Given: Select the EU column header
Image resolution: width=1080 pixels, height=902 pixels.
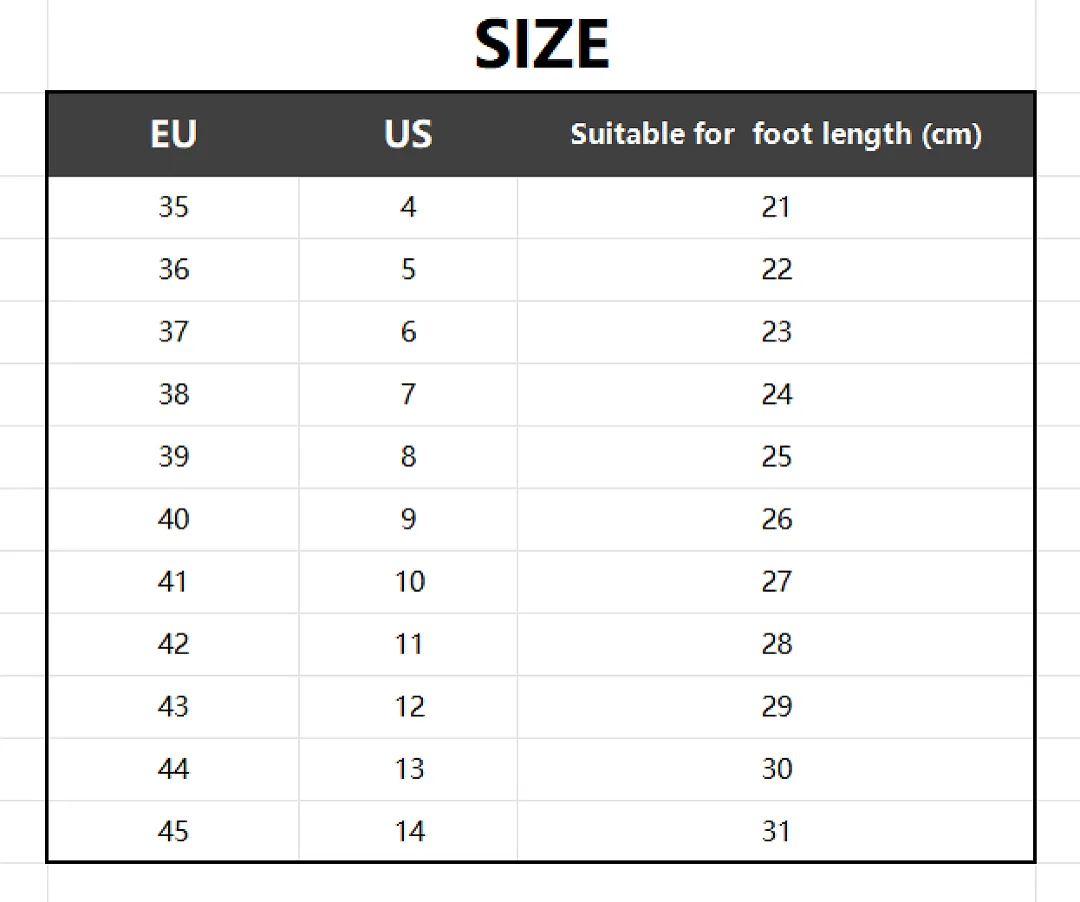Looking at the screenshot, I should pyautogui.click(x=174, y=134).
